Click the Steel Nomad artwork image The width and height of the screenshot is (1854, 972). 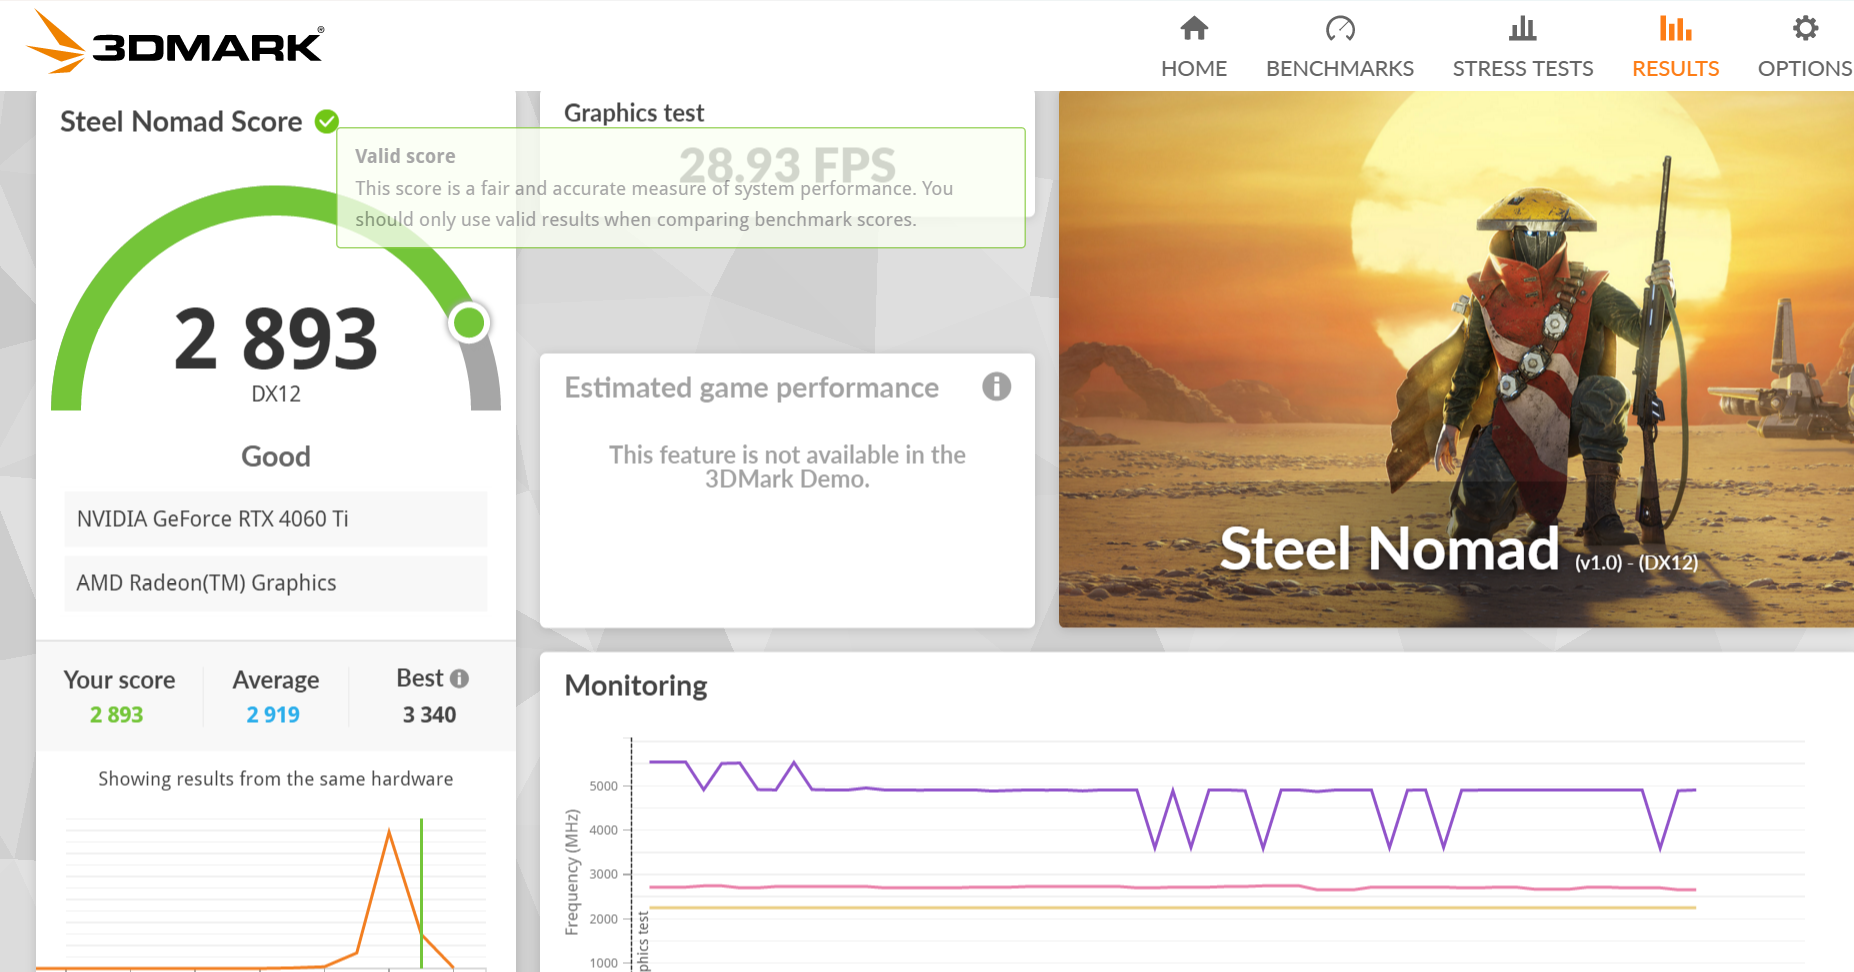click(x=1456, y=359)
